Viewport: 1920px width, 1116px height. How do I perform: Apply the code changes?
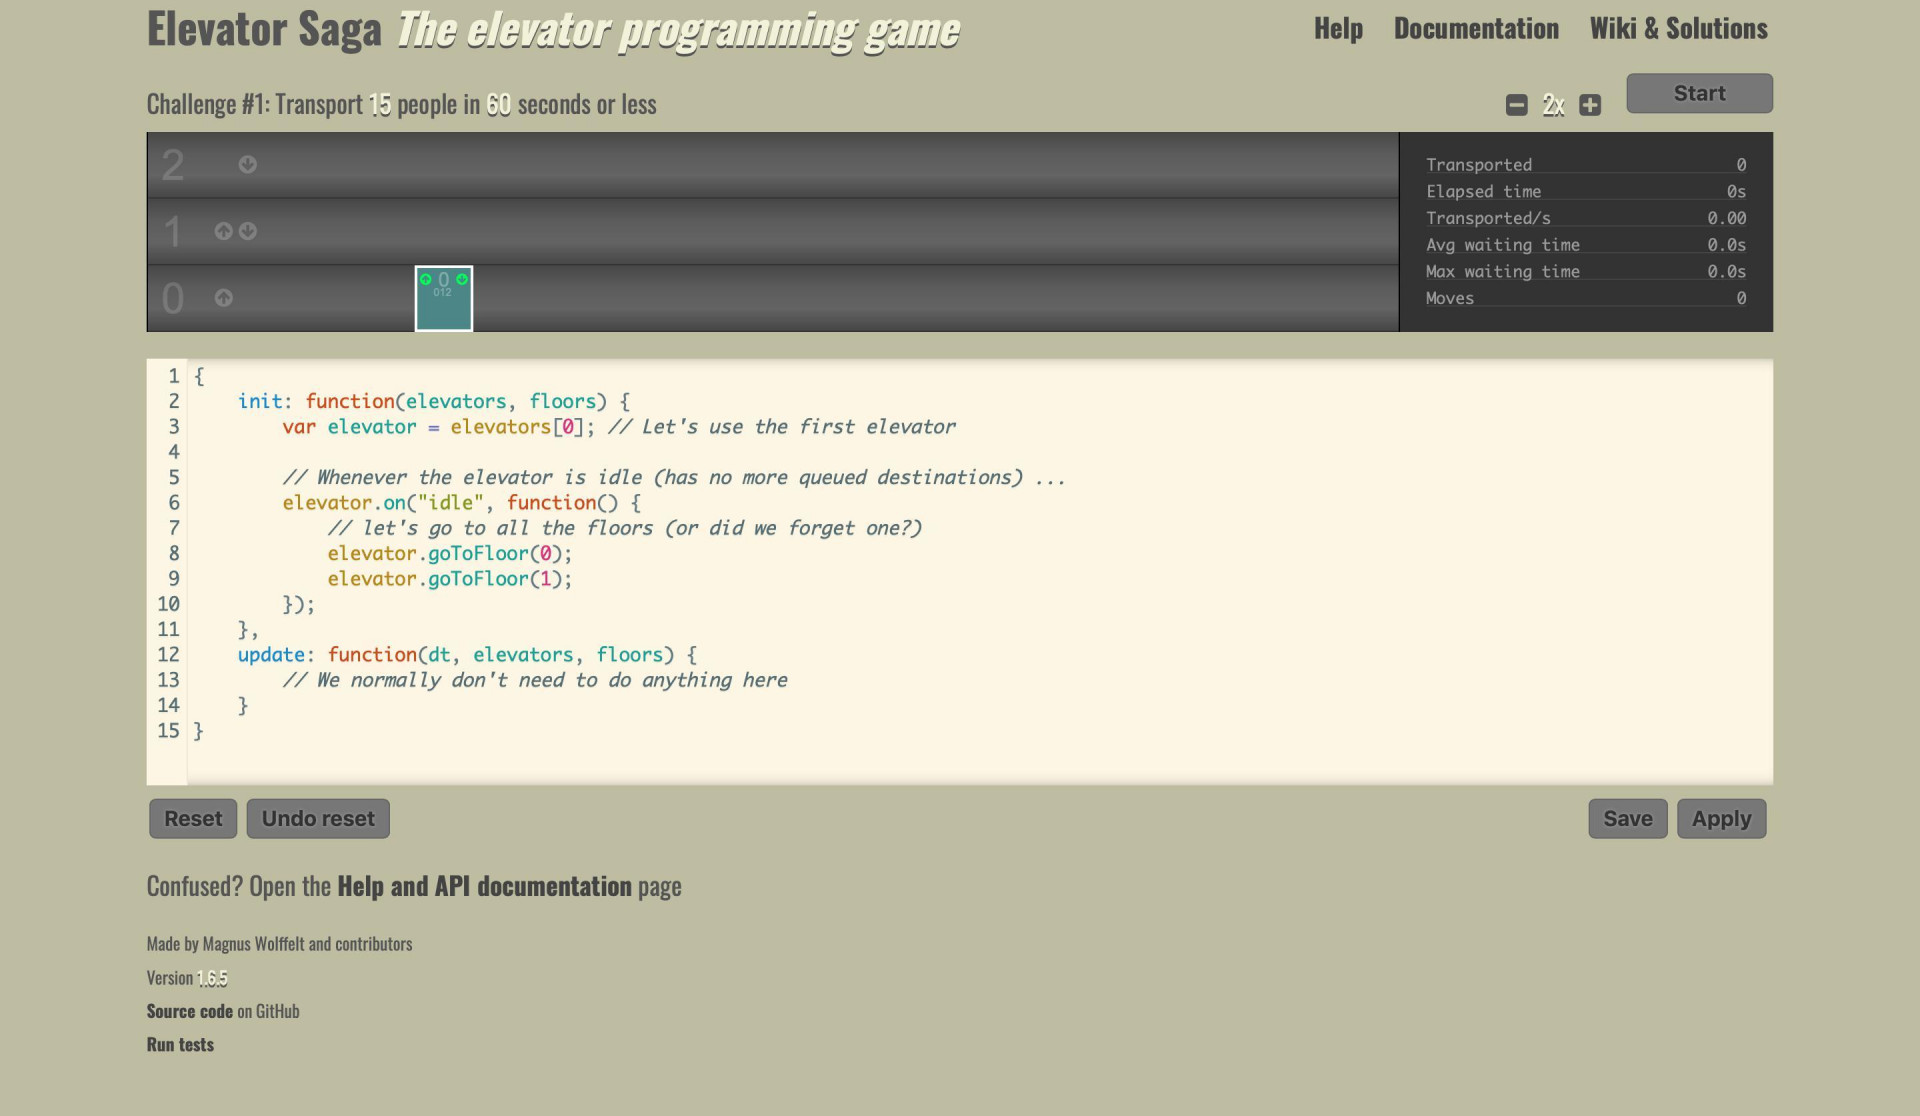pos(1721,818)
